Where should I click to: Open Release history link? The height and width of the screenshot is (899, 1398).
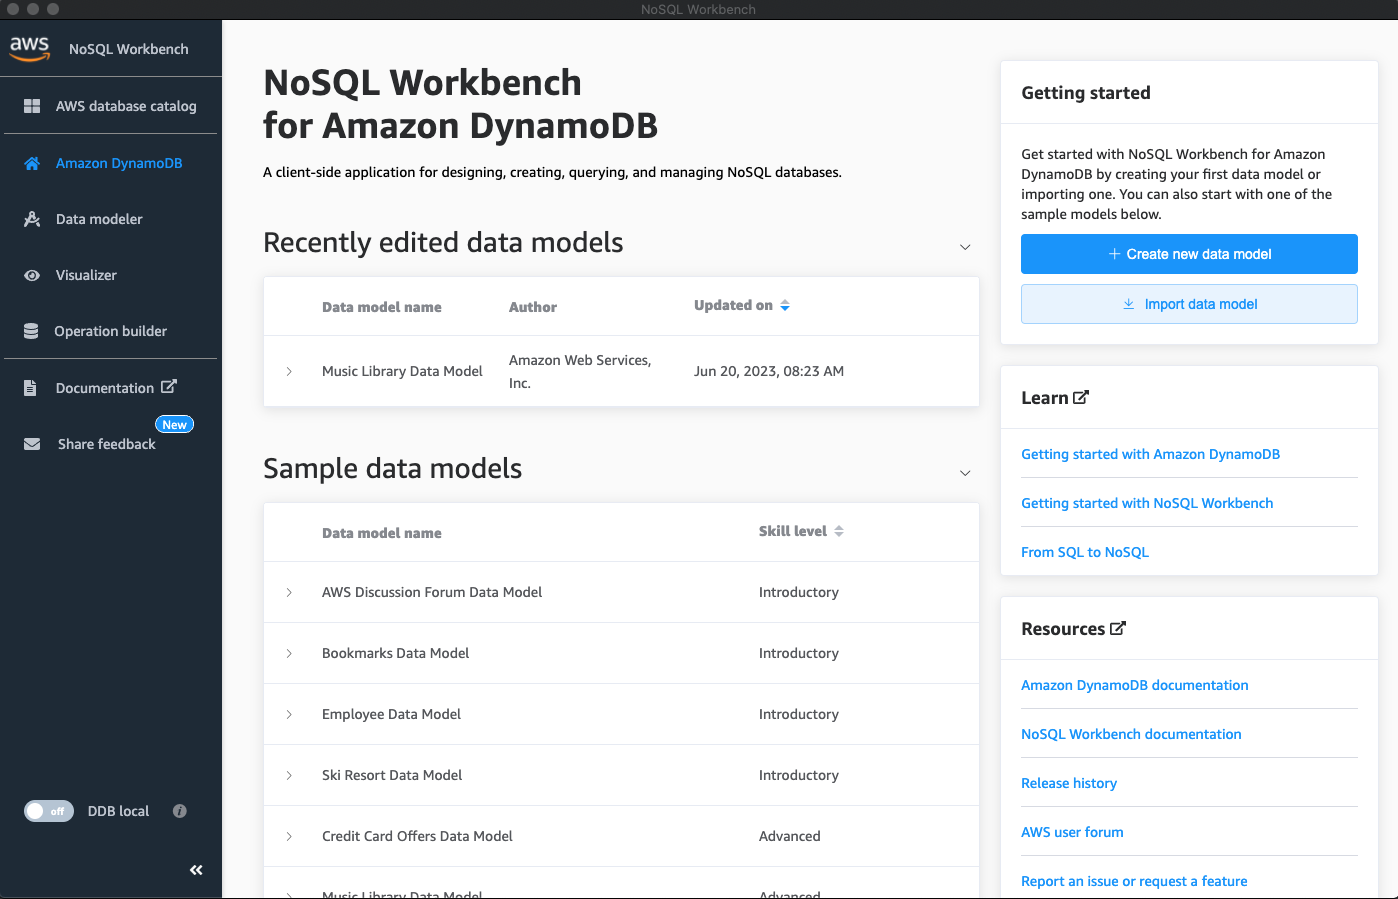pyautogui.click(x=1069, y=783)
